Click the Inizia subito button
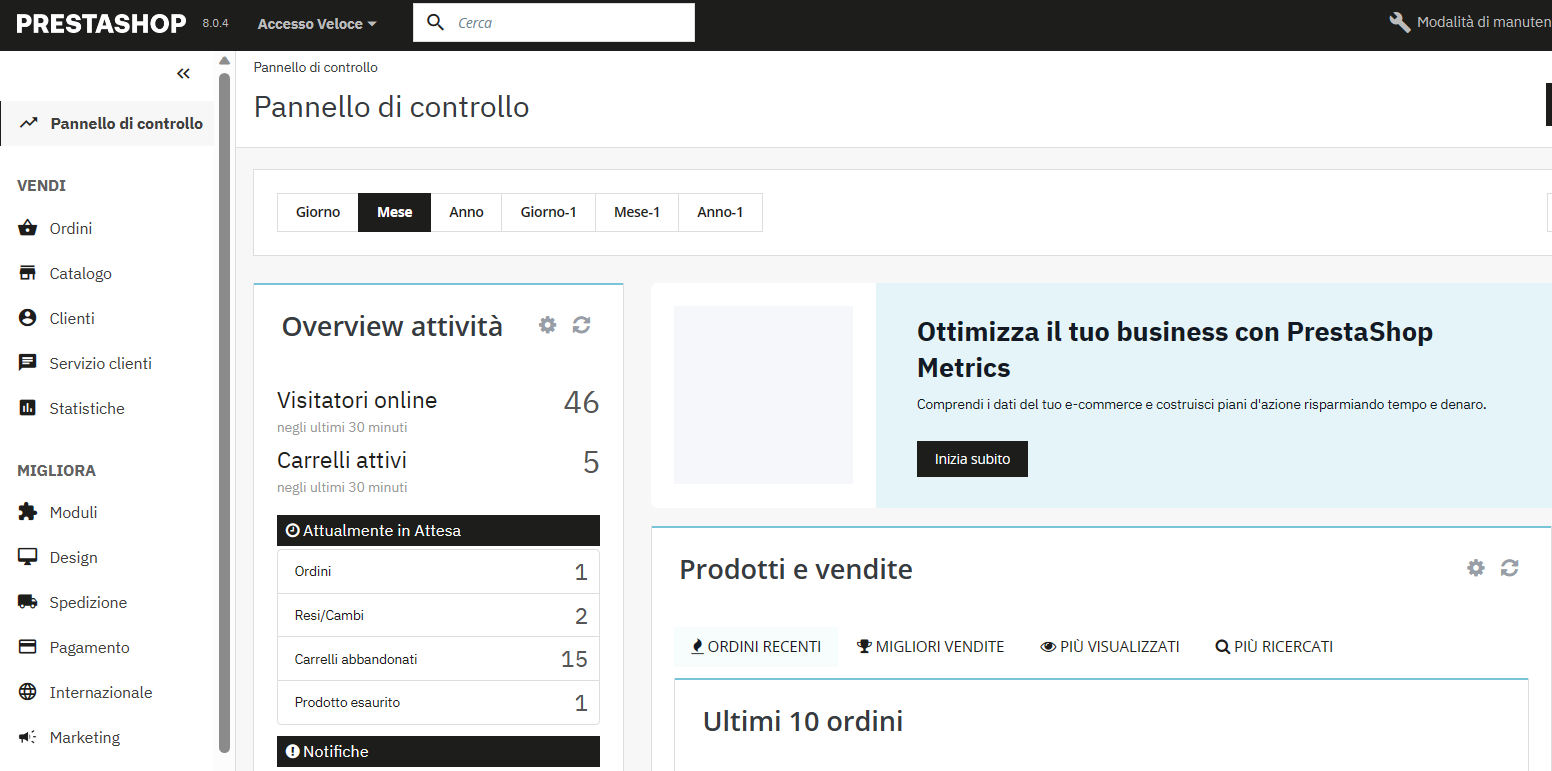The width and height of the screenshot is (1552, 771). (972, 459)
